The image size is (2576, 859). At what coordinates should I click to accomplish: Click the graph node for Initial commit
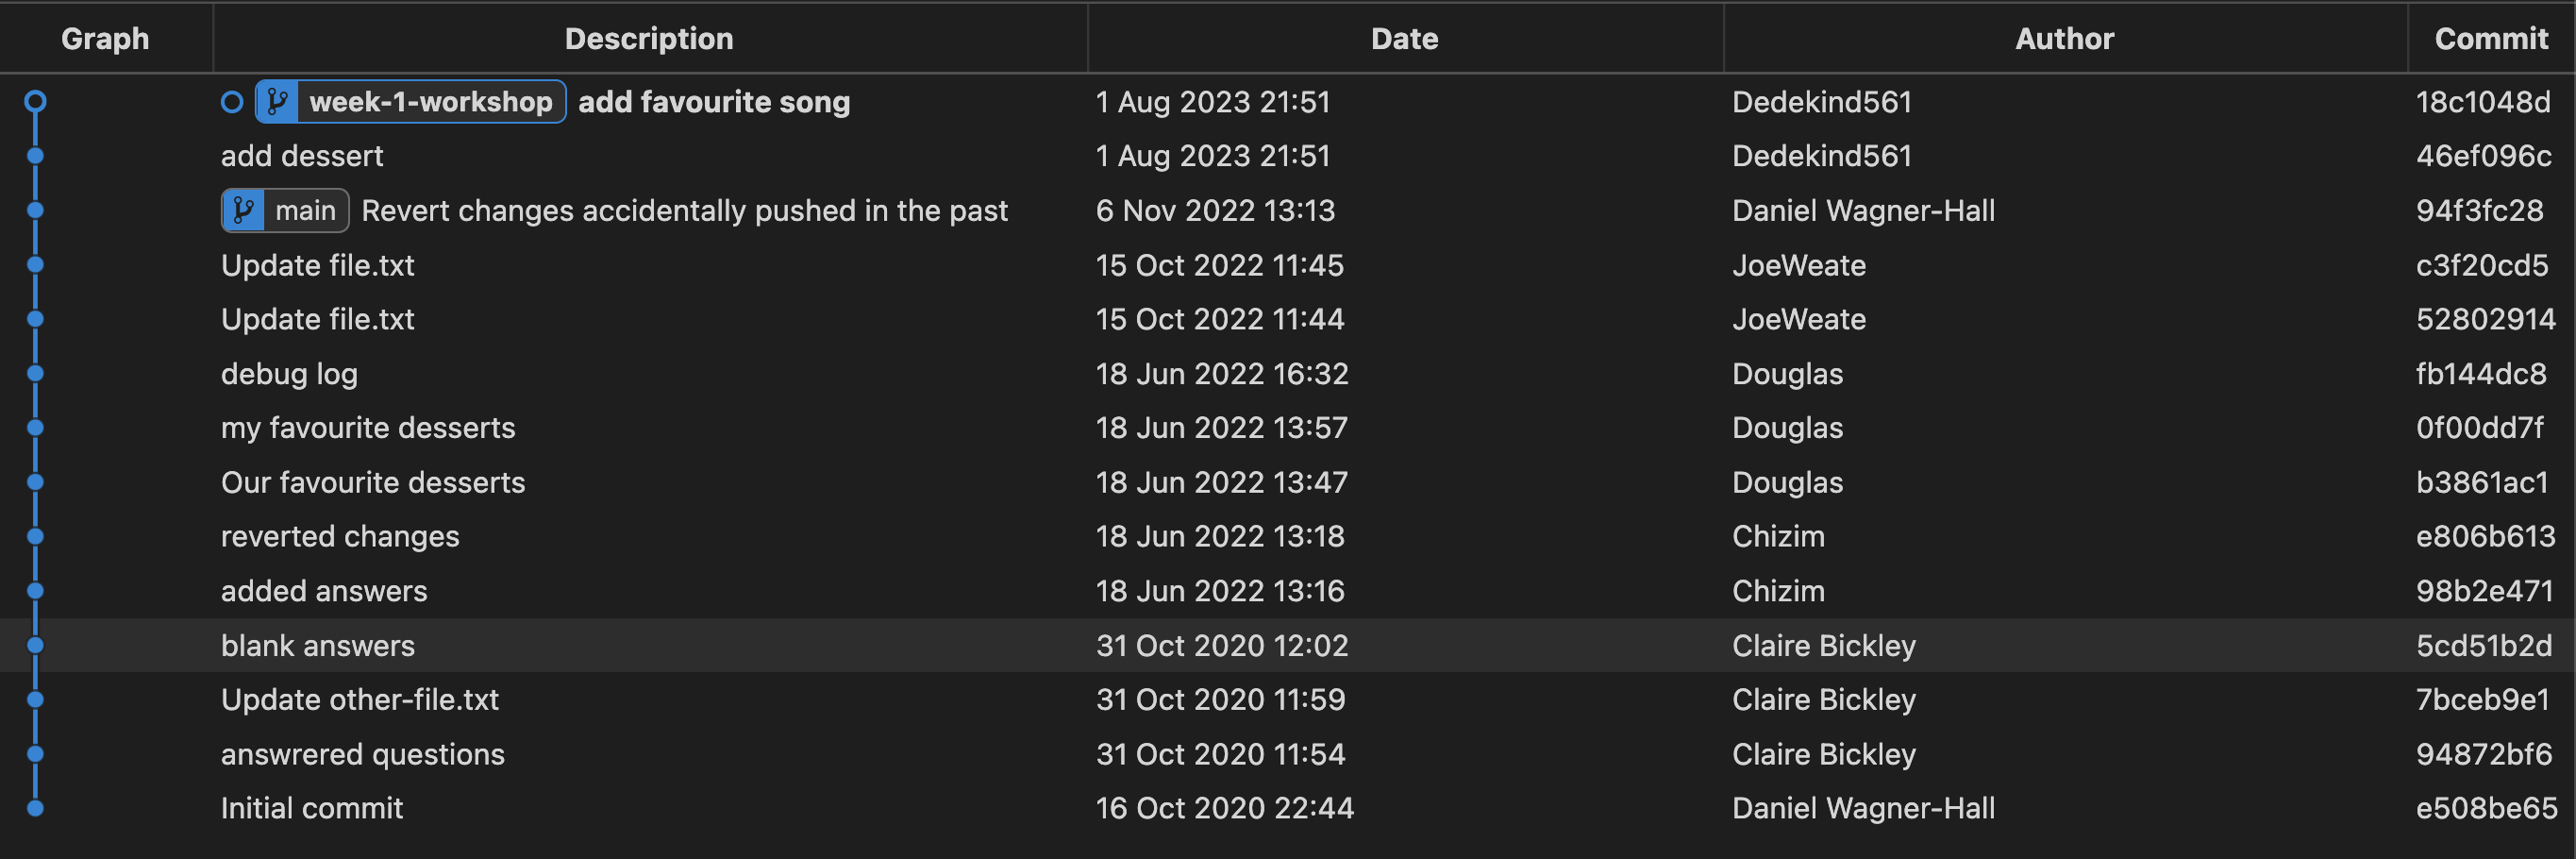coord(35,808)
